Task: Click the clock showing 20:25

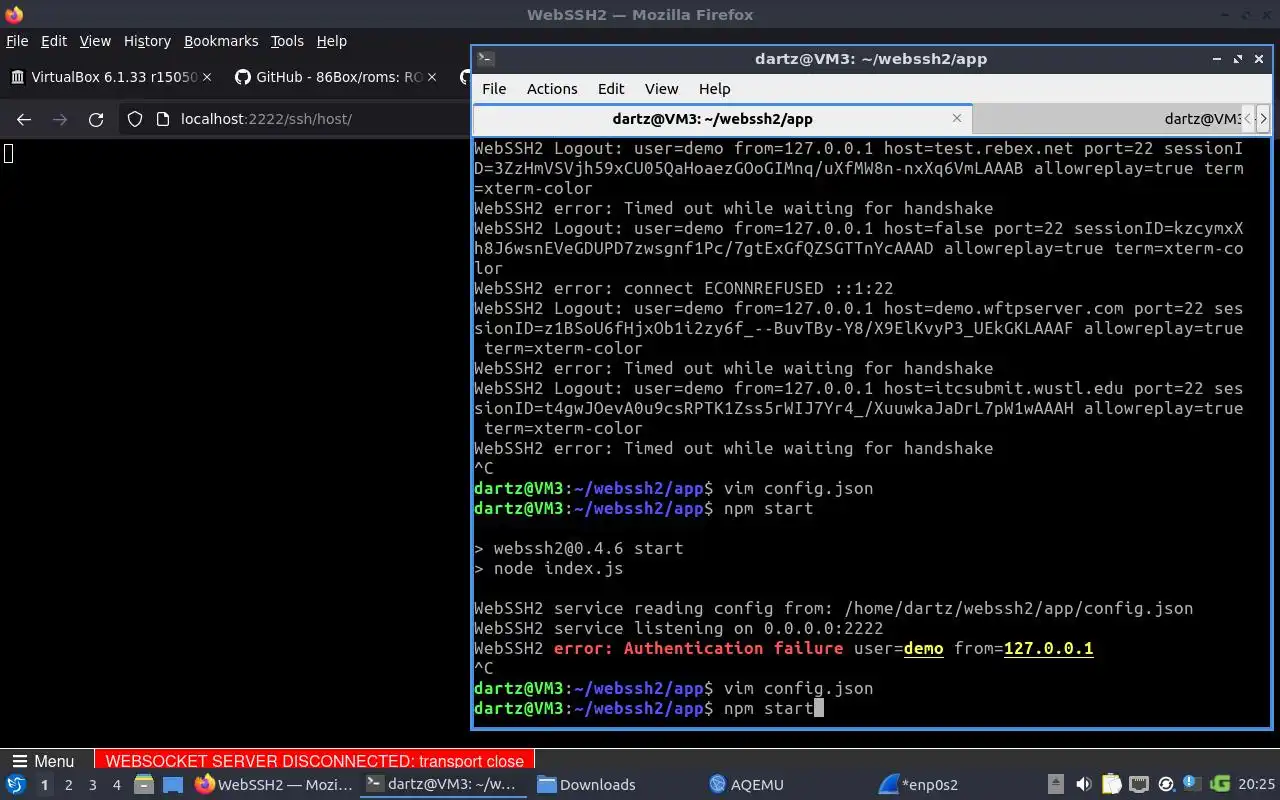Action: (x=1257, y=785)
